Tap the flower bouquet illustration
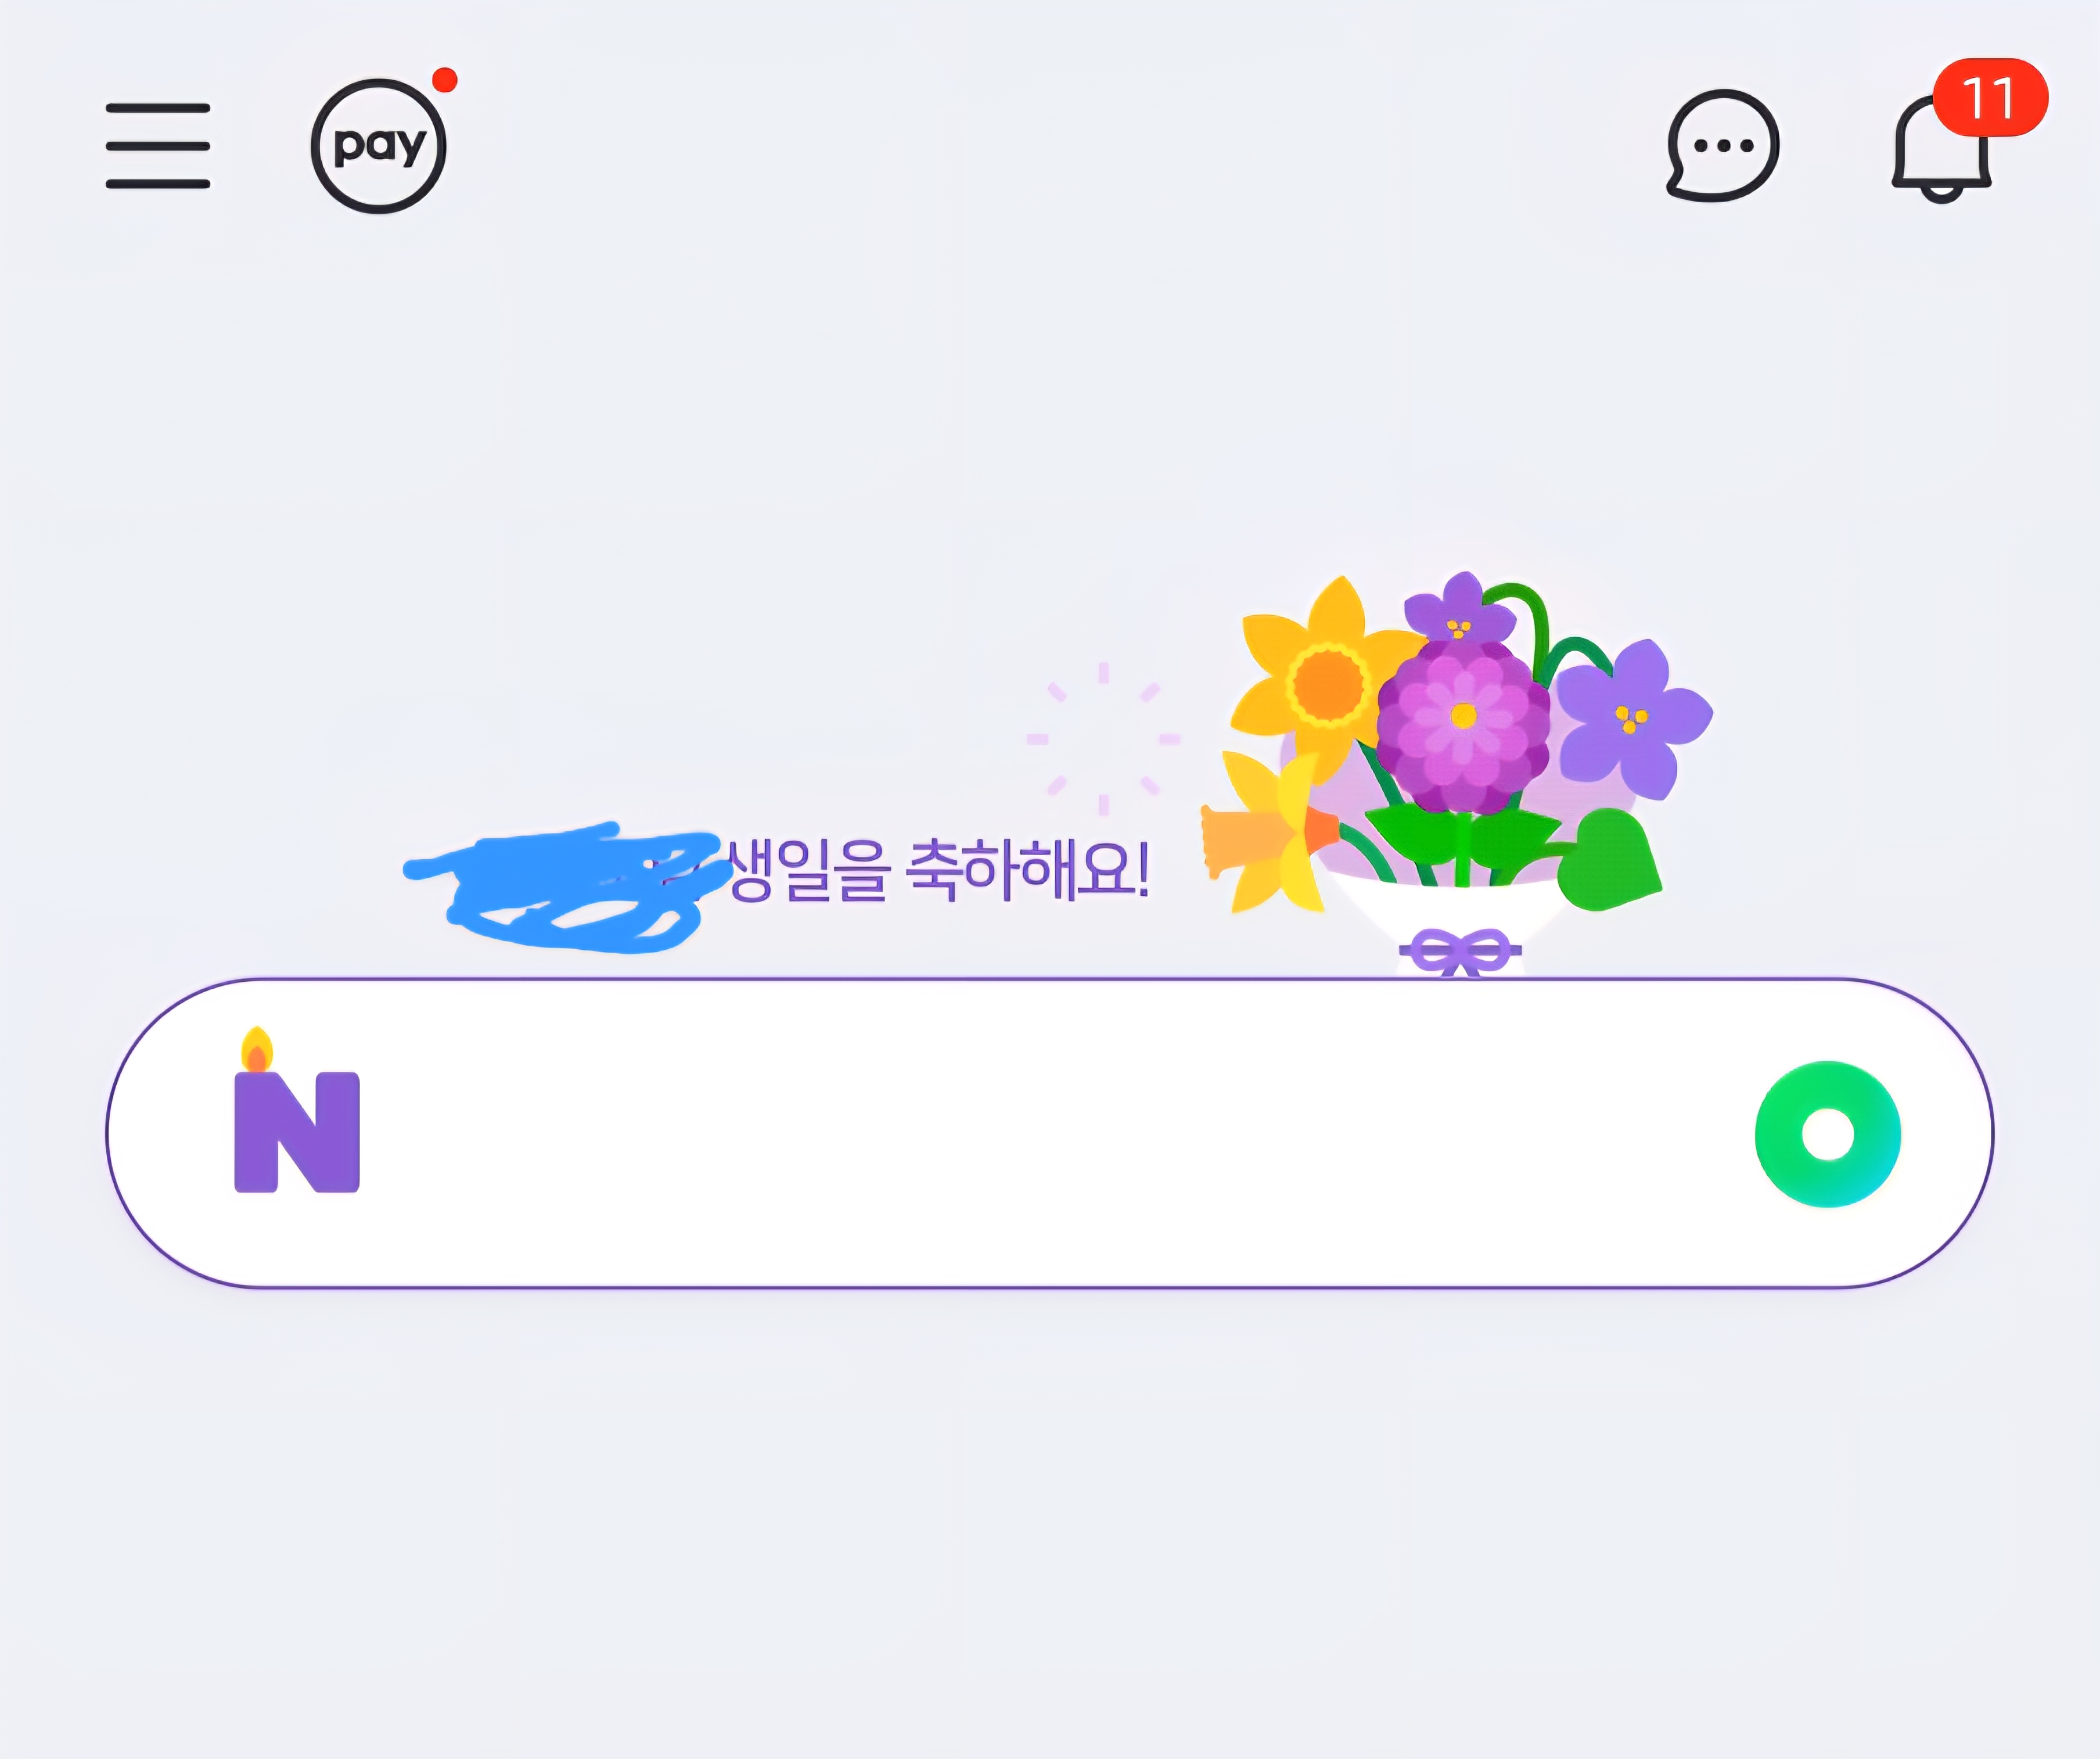Image resolution: width=2100 pixels, height=1759 pixels. pyautogui.click(x=1456, y=775)
